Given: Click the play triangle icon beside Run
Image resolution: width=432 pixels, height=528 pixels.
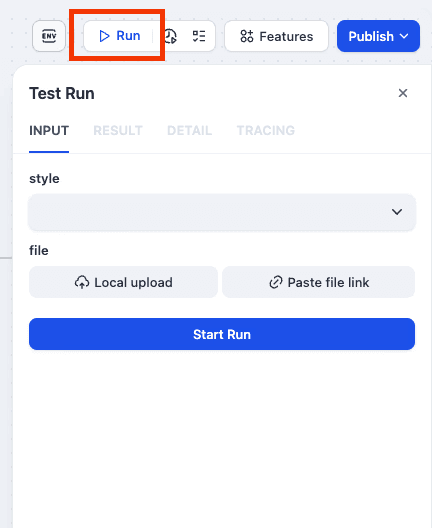Looking at the screenshot, I should pos(104,36).
